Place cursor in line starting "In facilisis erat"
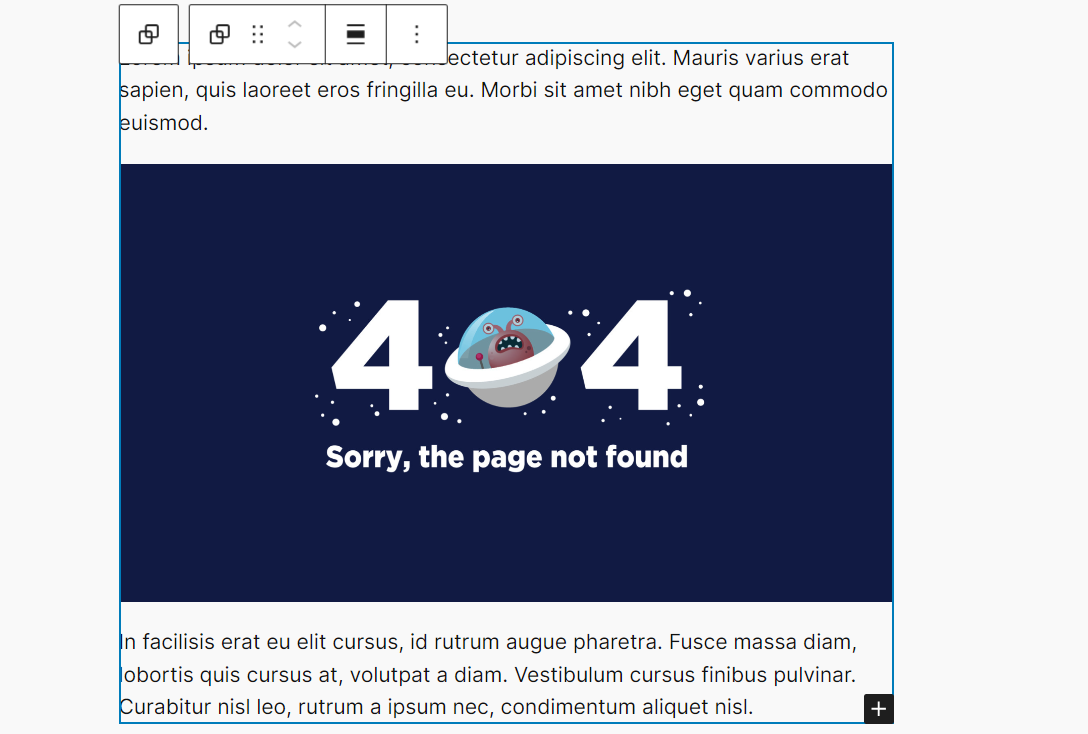Screen dimensions: 1088x734 click(x=488, y=642)
